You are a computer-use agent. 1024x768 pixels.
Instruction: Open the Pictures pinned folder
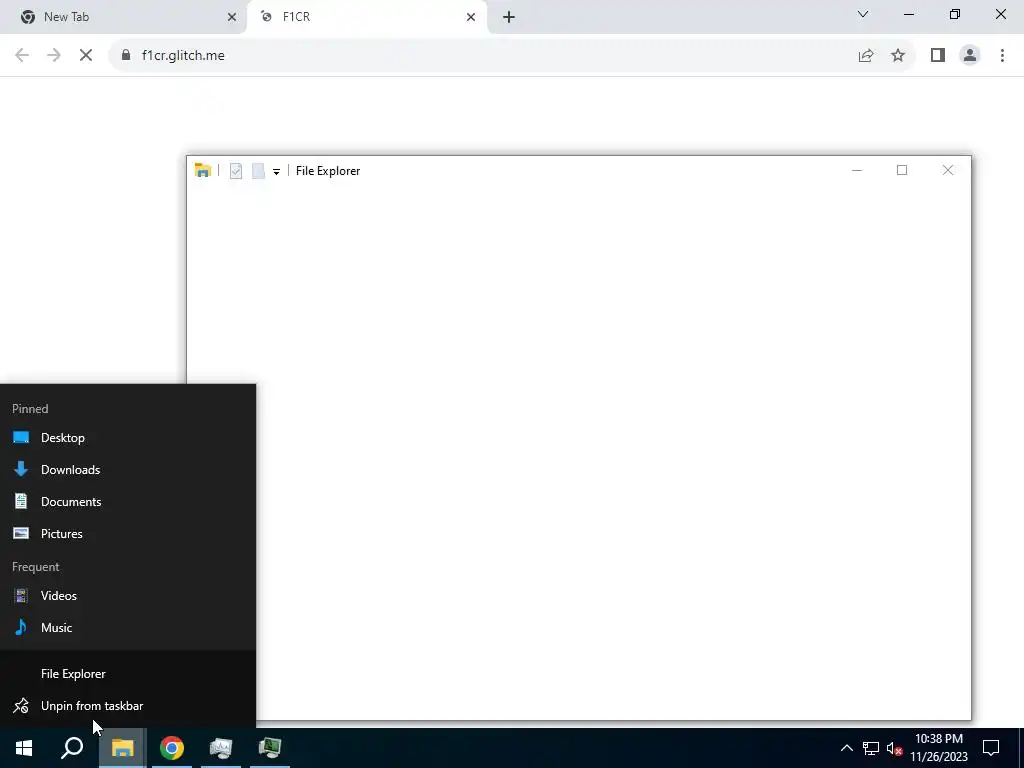click(x=128, y=534)
